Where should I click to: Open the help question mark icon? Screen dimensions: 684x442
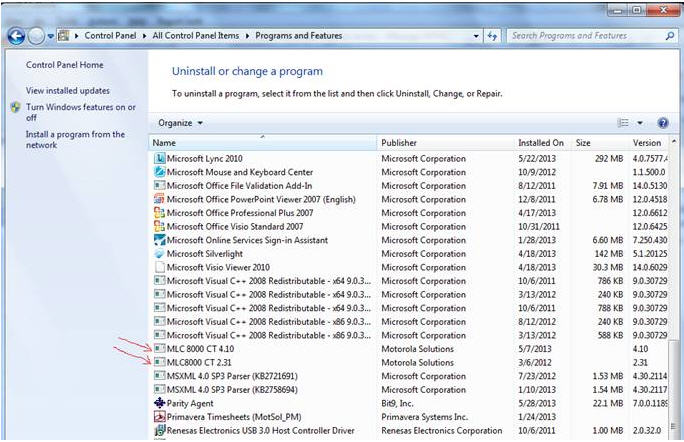tap(662, 123)
